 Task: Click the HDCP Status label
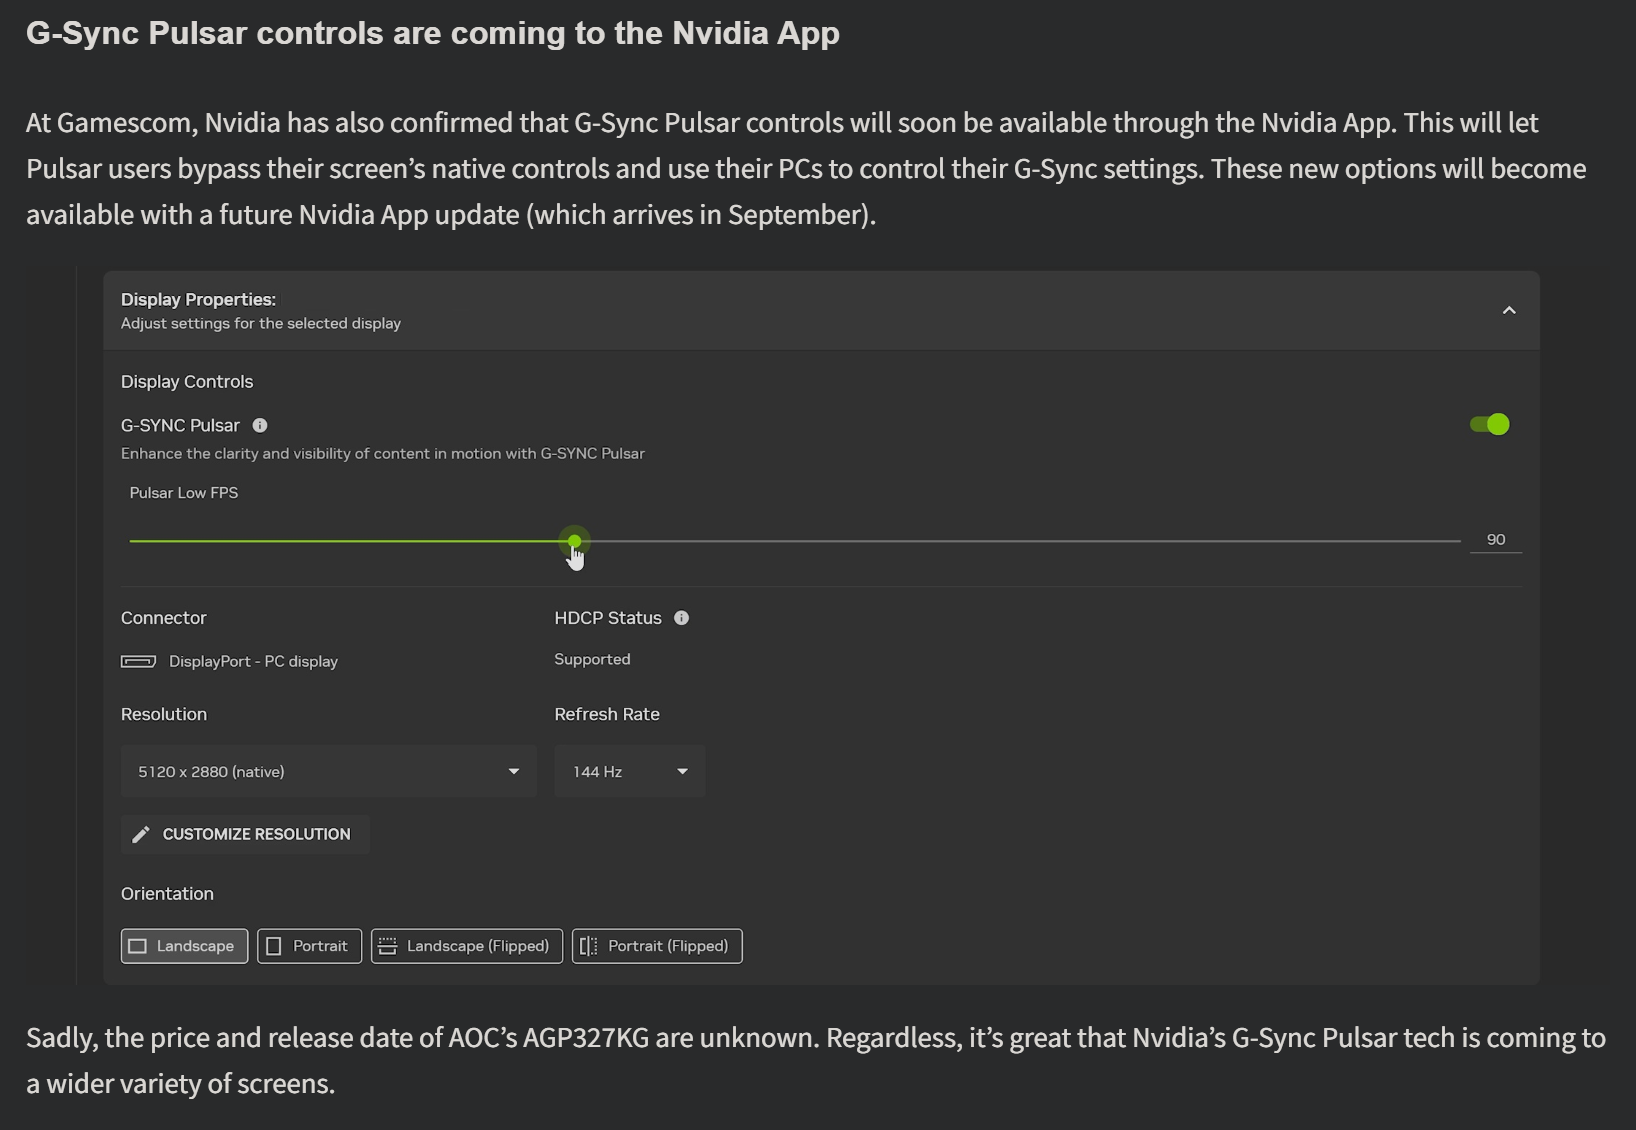pos(608,618)
